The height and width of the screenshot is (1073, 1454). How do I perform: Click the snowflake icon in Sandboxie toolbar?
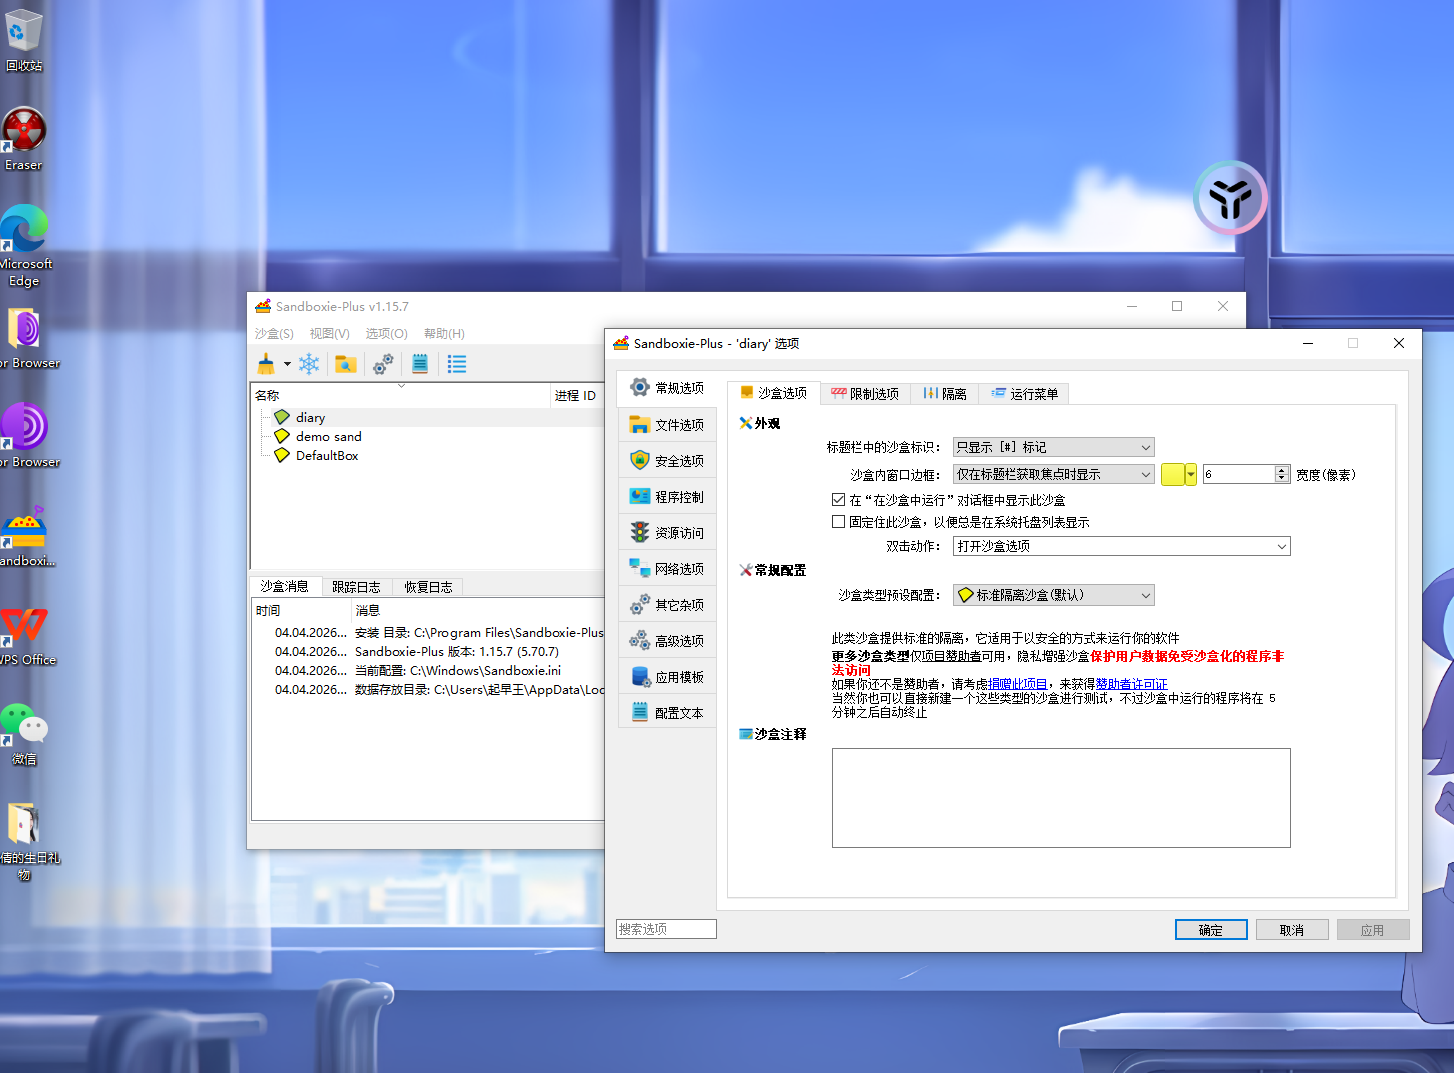click(x=309, y=364)
